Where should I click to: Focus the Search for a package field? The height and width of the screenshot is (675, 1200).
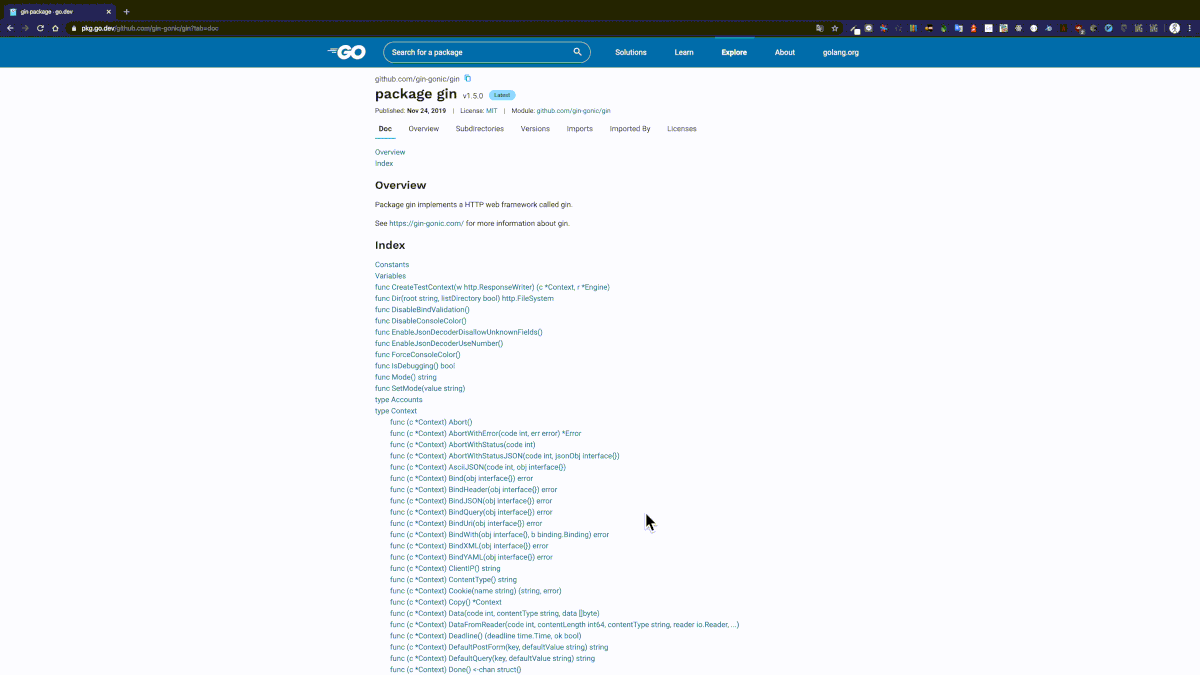pos(486,52)
